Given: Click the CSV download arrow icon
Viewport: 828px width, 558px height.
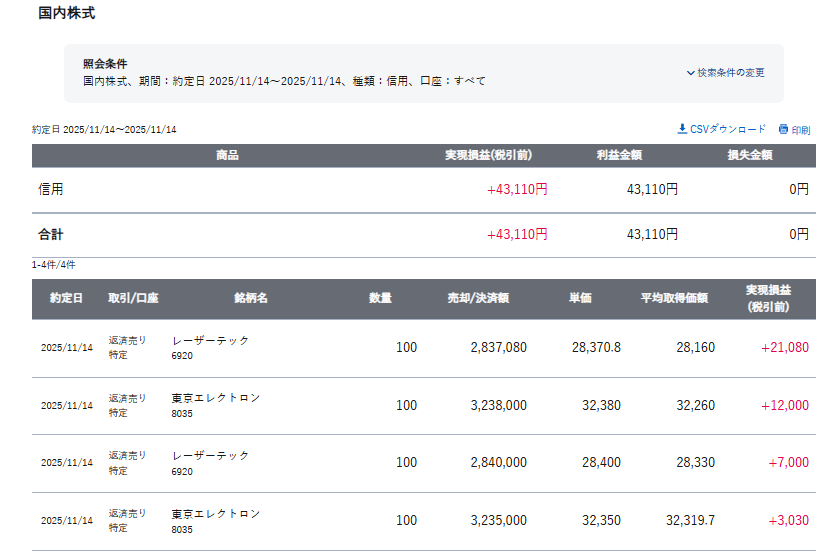Looking at the screenshot, I should click(x=682, y=129).
